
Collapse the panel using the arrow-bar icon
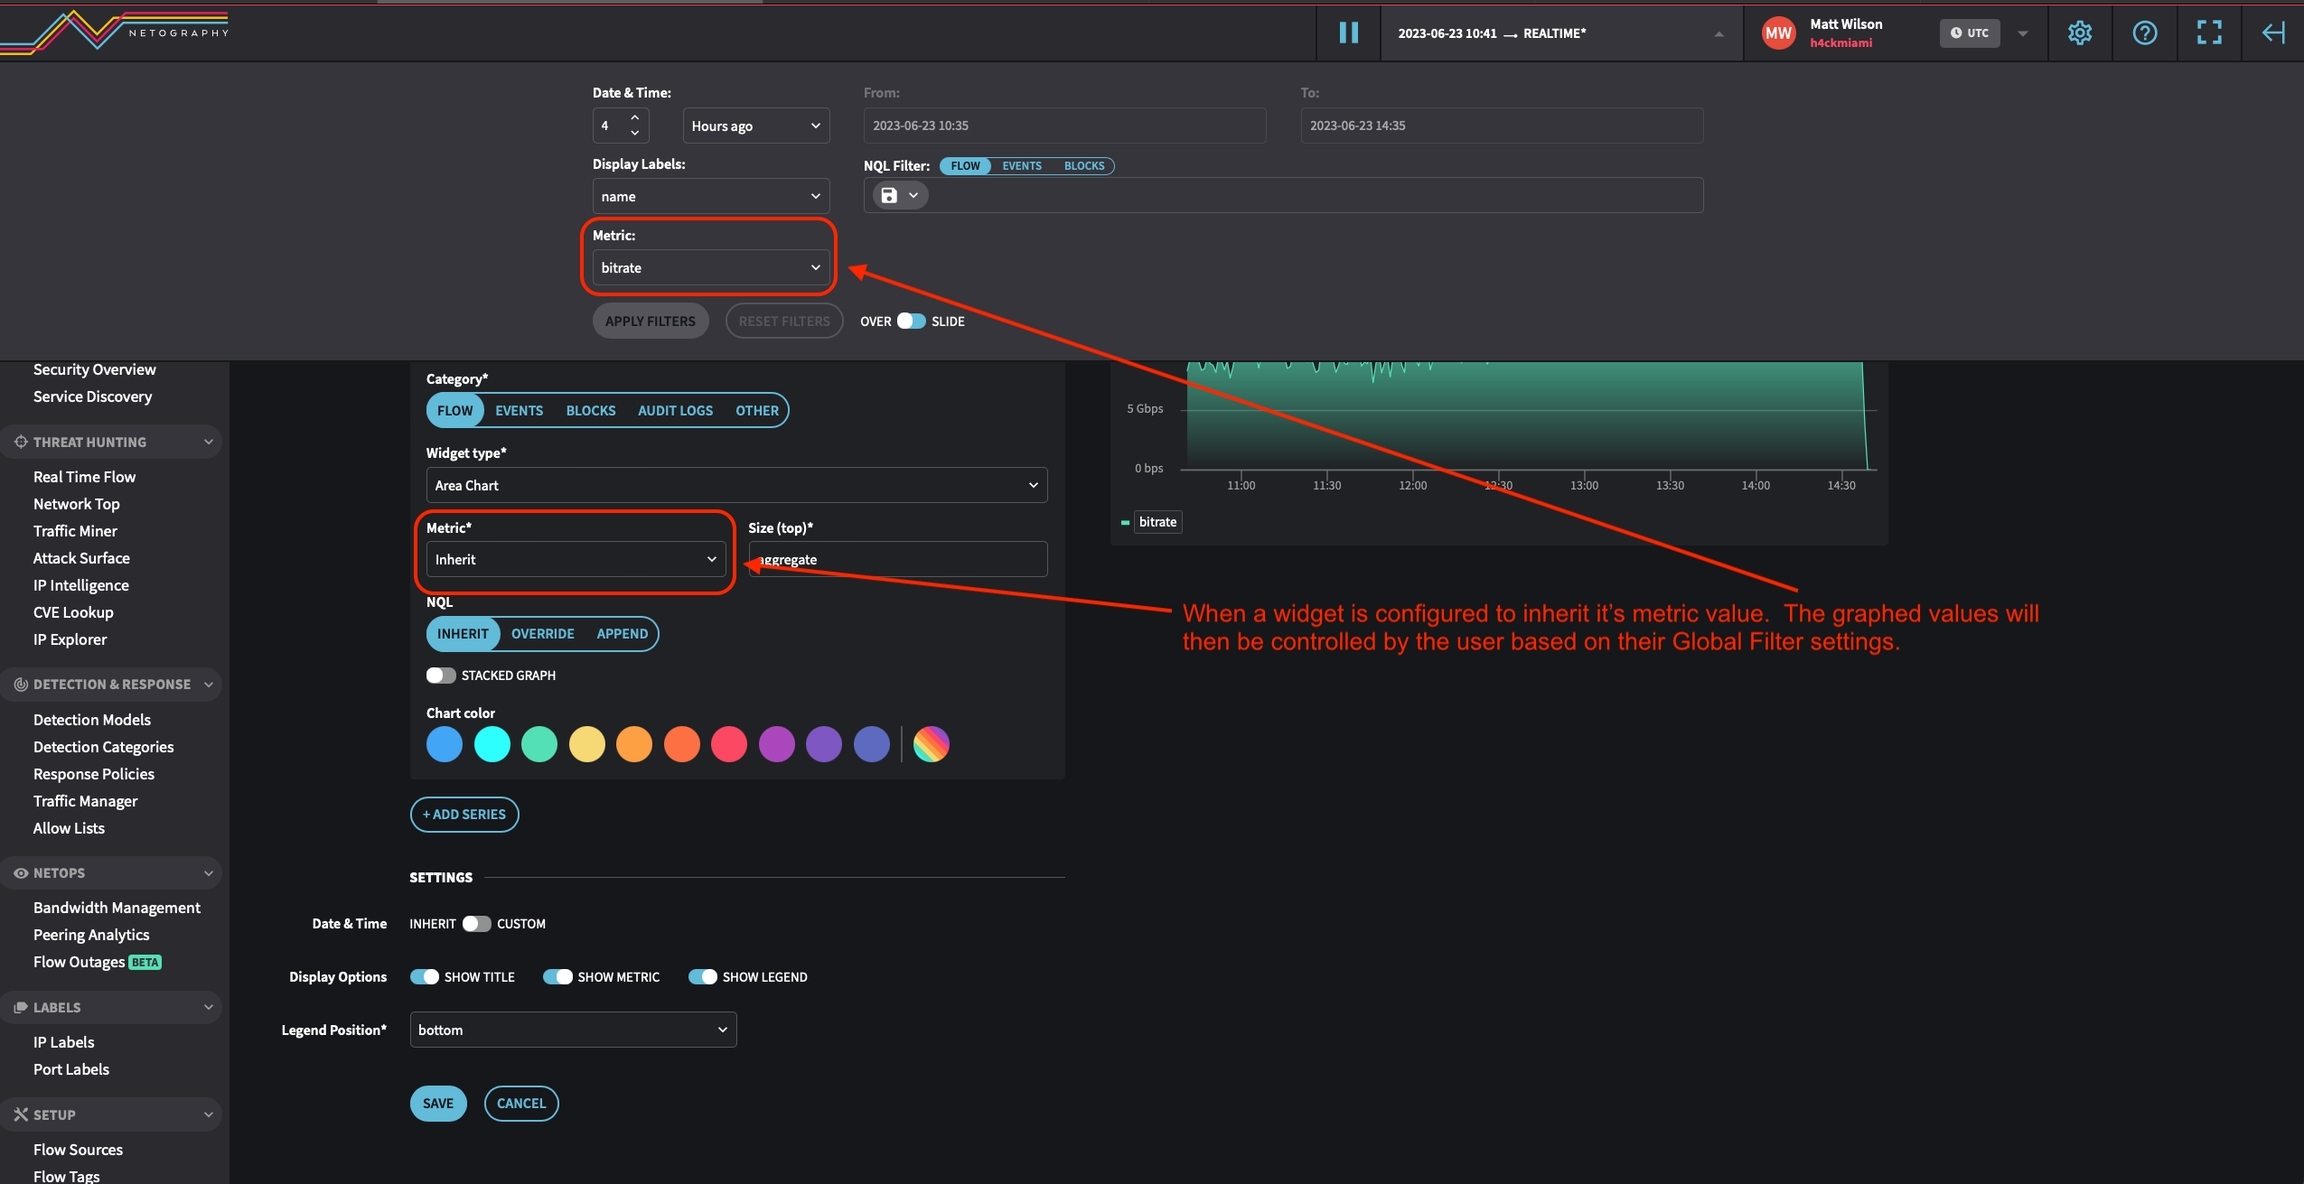pos(2272,33)
